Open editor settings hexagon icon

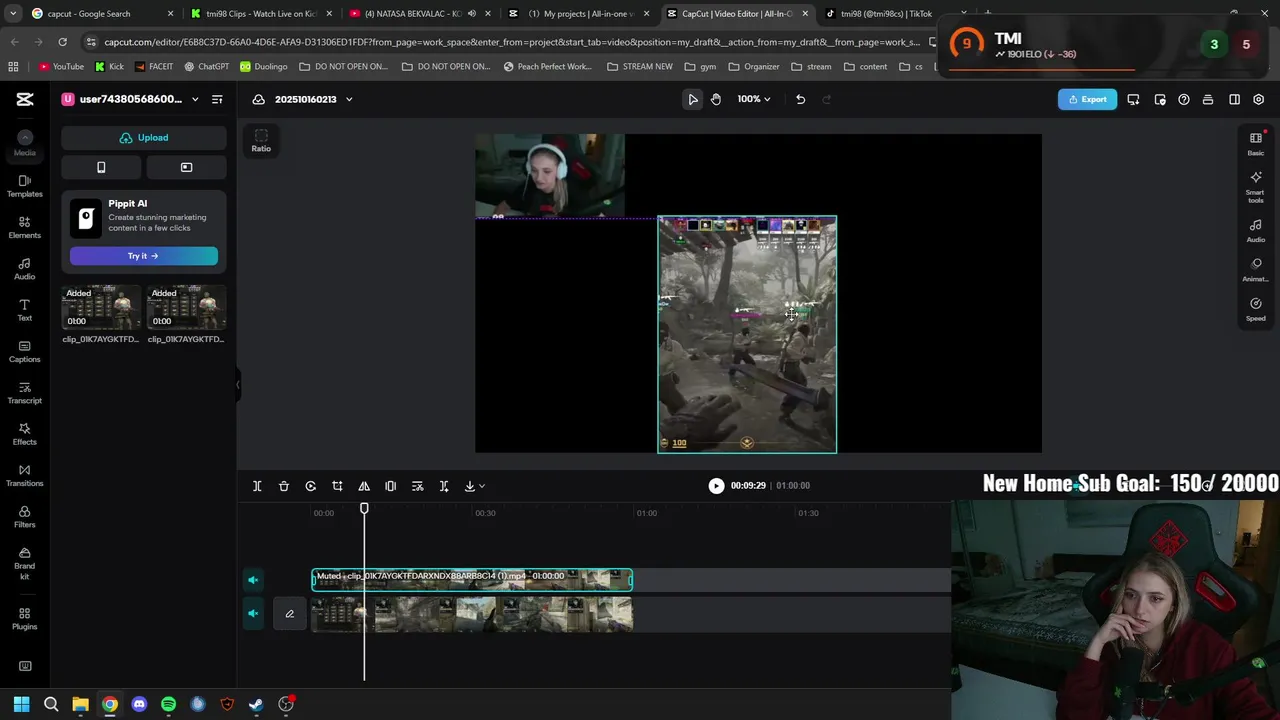click(1259, 99)
